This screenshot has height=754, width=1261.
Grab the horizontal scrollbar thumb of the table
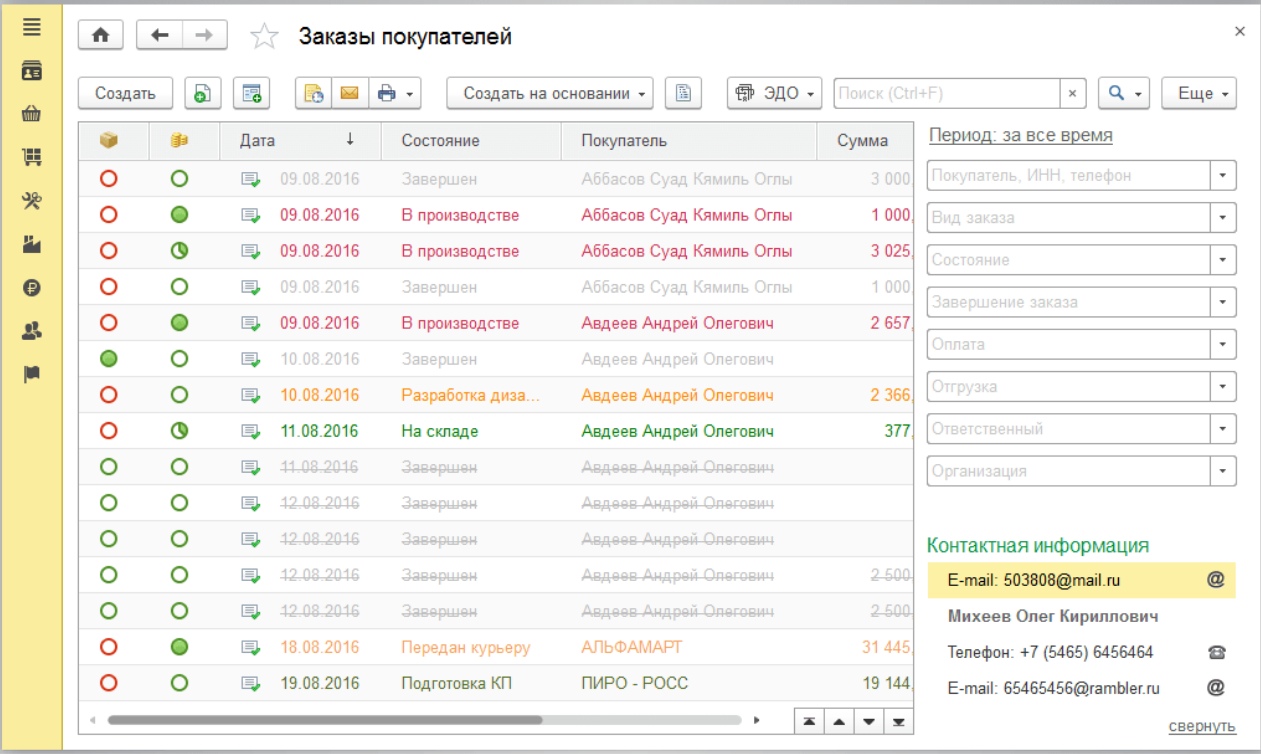(324, 720)
